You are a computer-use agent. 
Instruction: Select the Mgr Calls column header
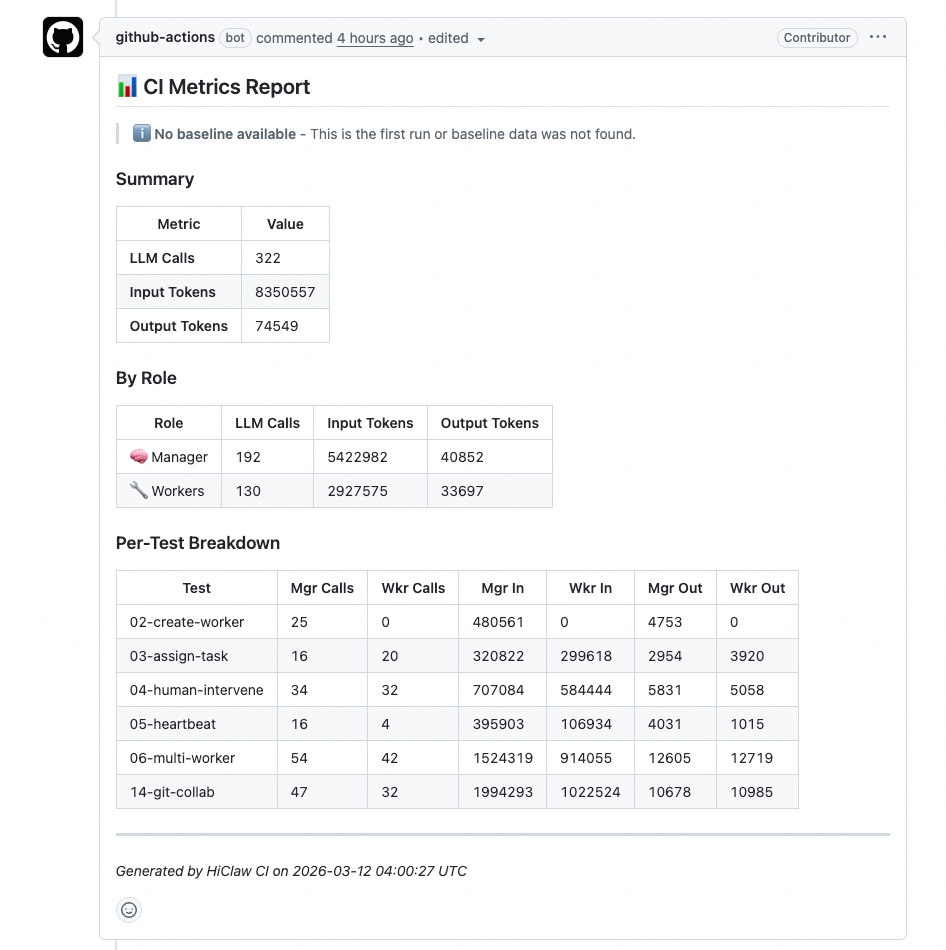pos(322,588)
